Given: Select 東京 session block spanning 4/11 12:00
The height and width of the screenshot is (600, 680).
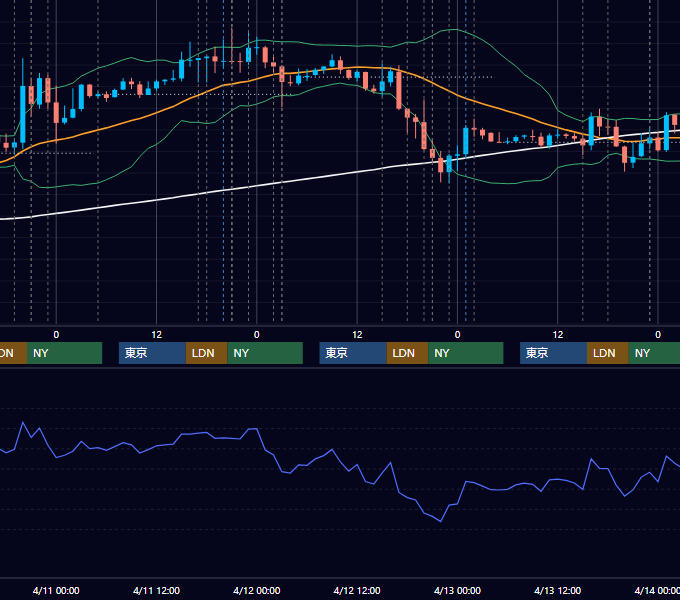Looking at the screenshot, I should [x=152, y=353].
